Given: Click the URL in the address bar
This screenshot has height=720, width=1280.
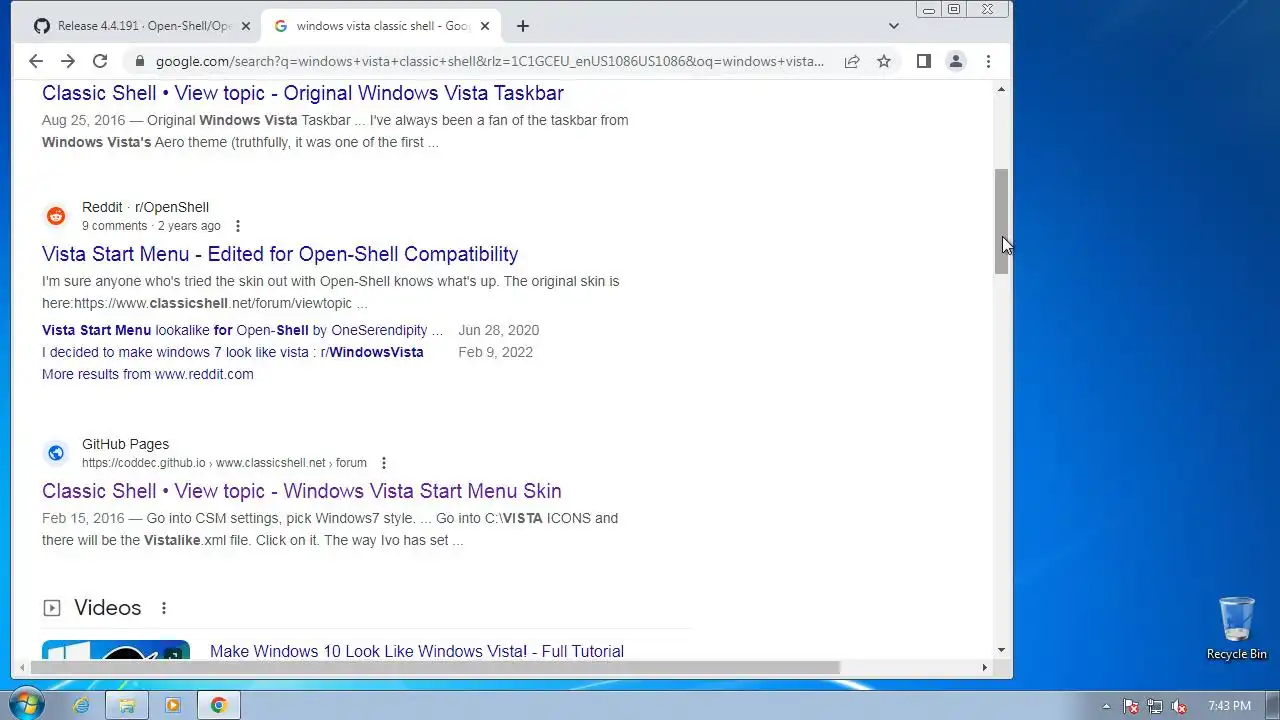Looking at the screenshot, I should (x=490, y=61).
